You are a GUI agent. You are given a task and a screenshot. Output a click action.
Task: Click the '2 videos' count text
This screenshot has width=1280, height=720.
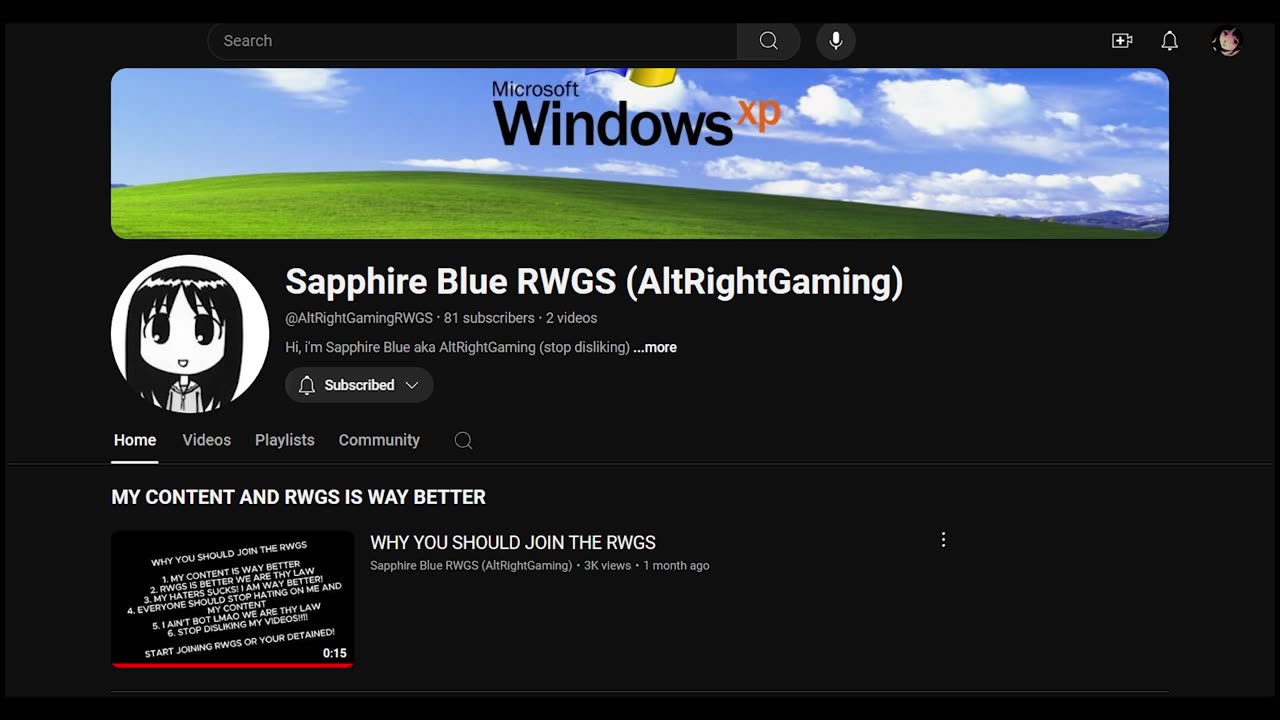tap(571, 318)
